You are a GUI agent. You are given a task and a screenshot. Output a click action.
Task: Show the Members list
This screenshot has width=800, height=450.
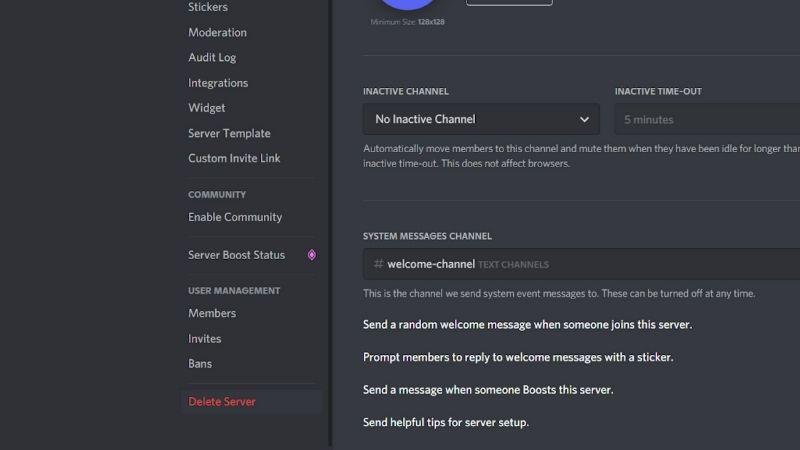(212, 313)
